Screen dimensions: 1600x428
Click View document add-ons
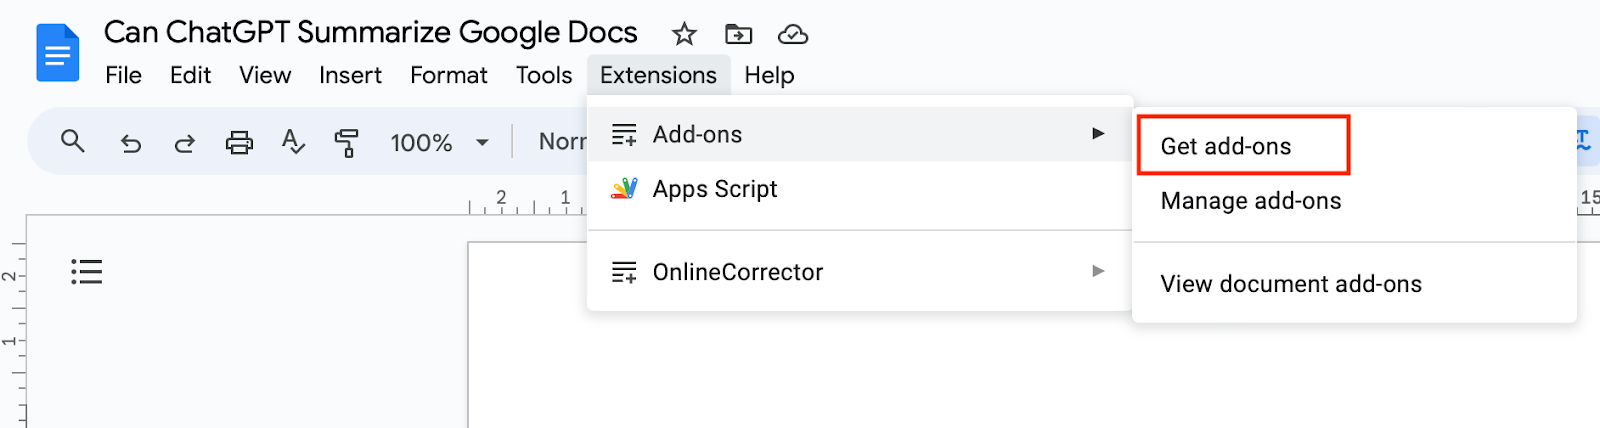click(x=1291, y=284)
